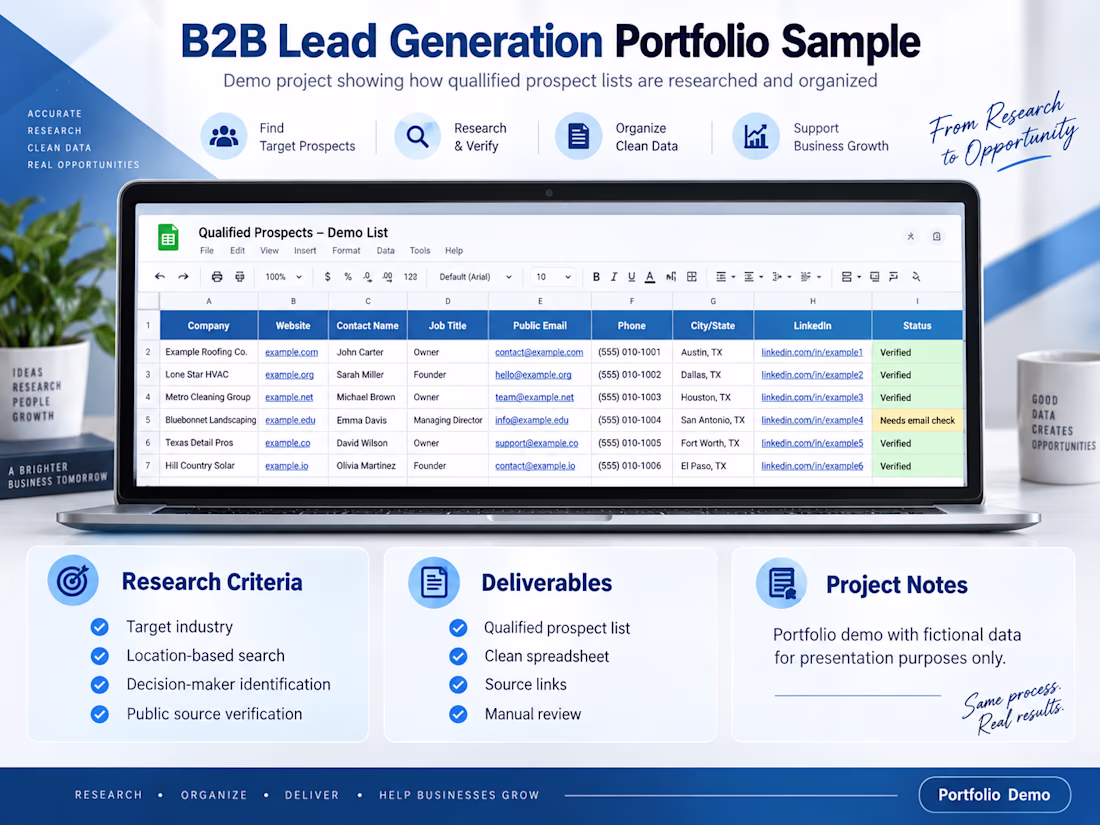
Task: Open the font size 10 dropdown
Action: coord(554,276)
